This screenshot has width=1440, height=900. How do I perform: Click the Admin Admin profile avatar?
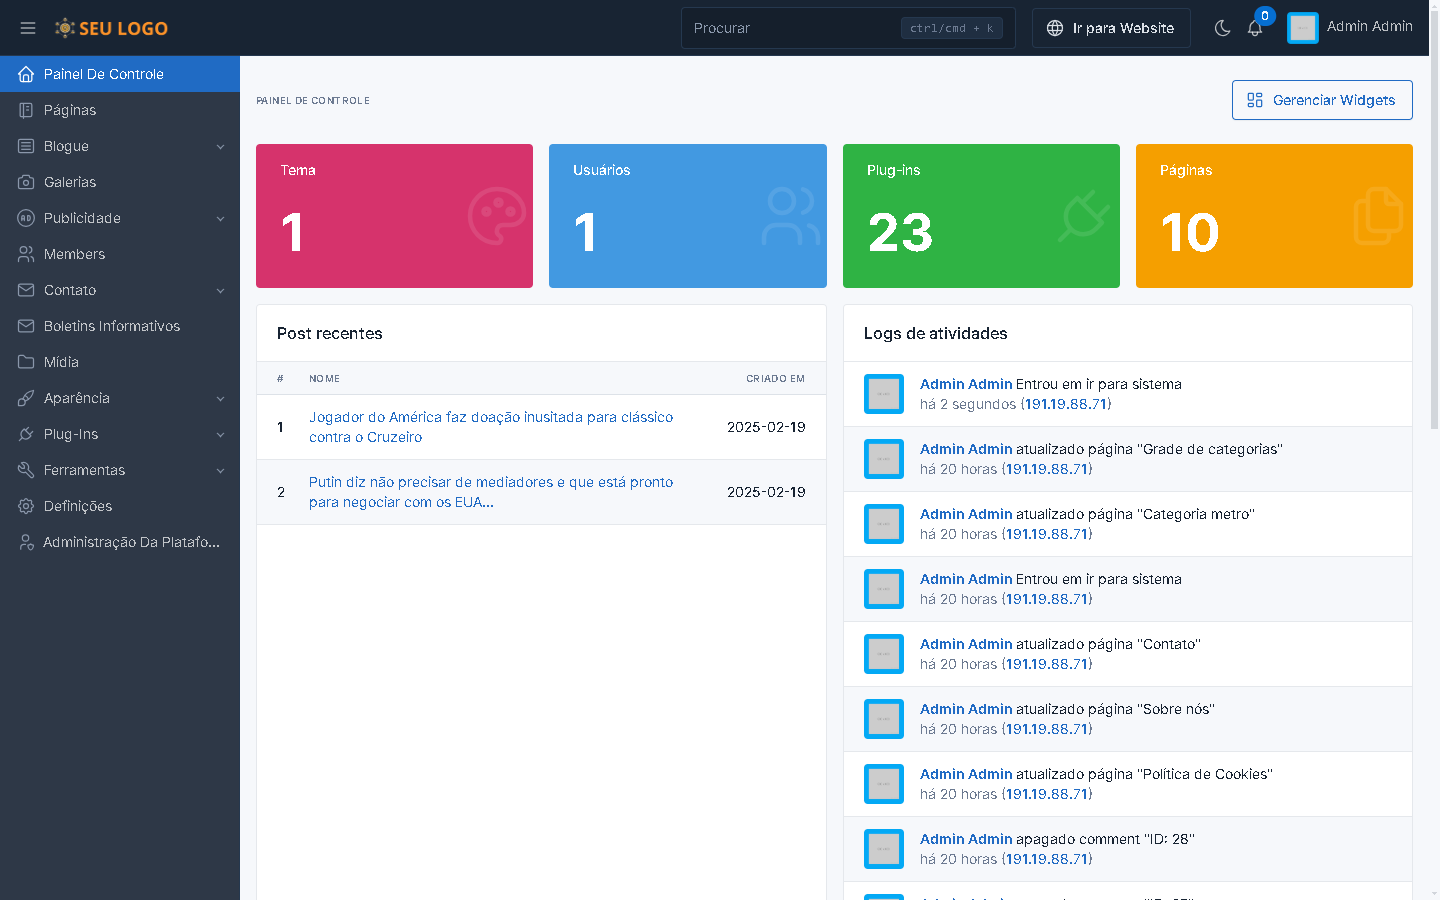(x=1302, y=28)
